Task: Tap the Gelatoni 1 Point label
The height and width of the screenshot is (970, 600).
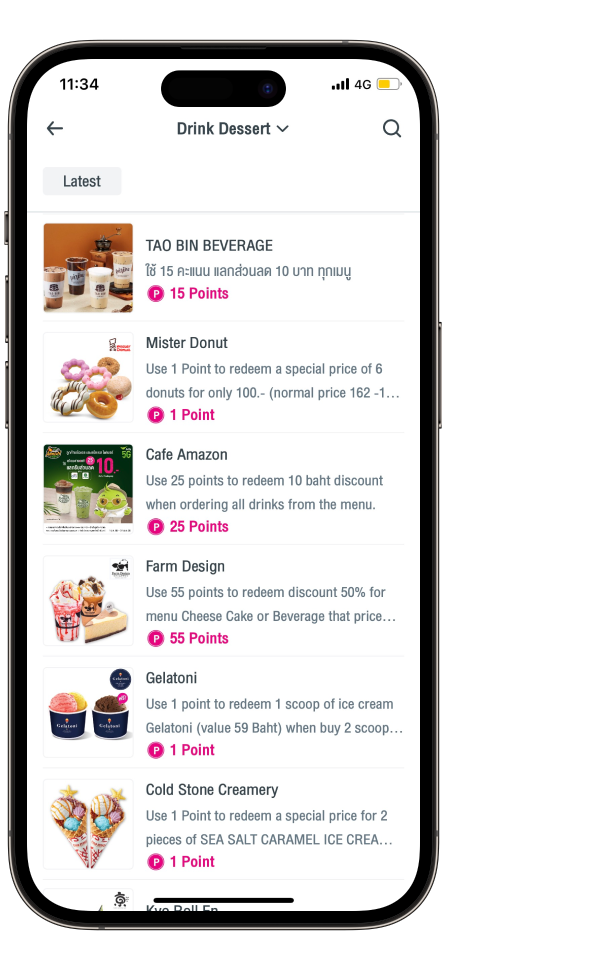Action: 192,750
